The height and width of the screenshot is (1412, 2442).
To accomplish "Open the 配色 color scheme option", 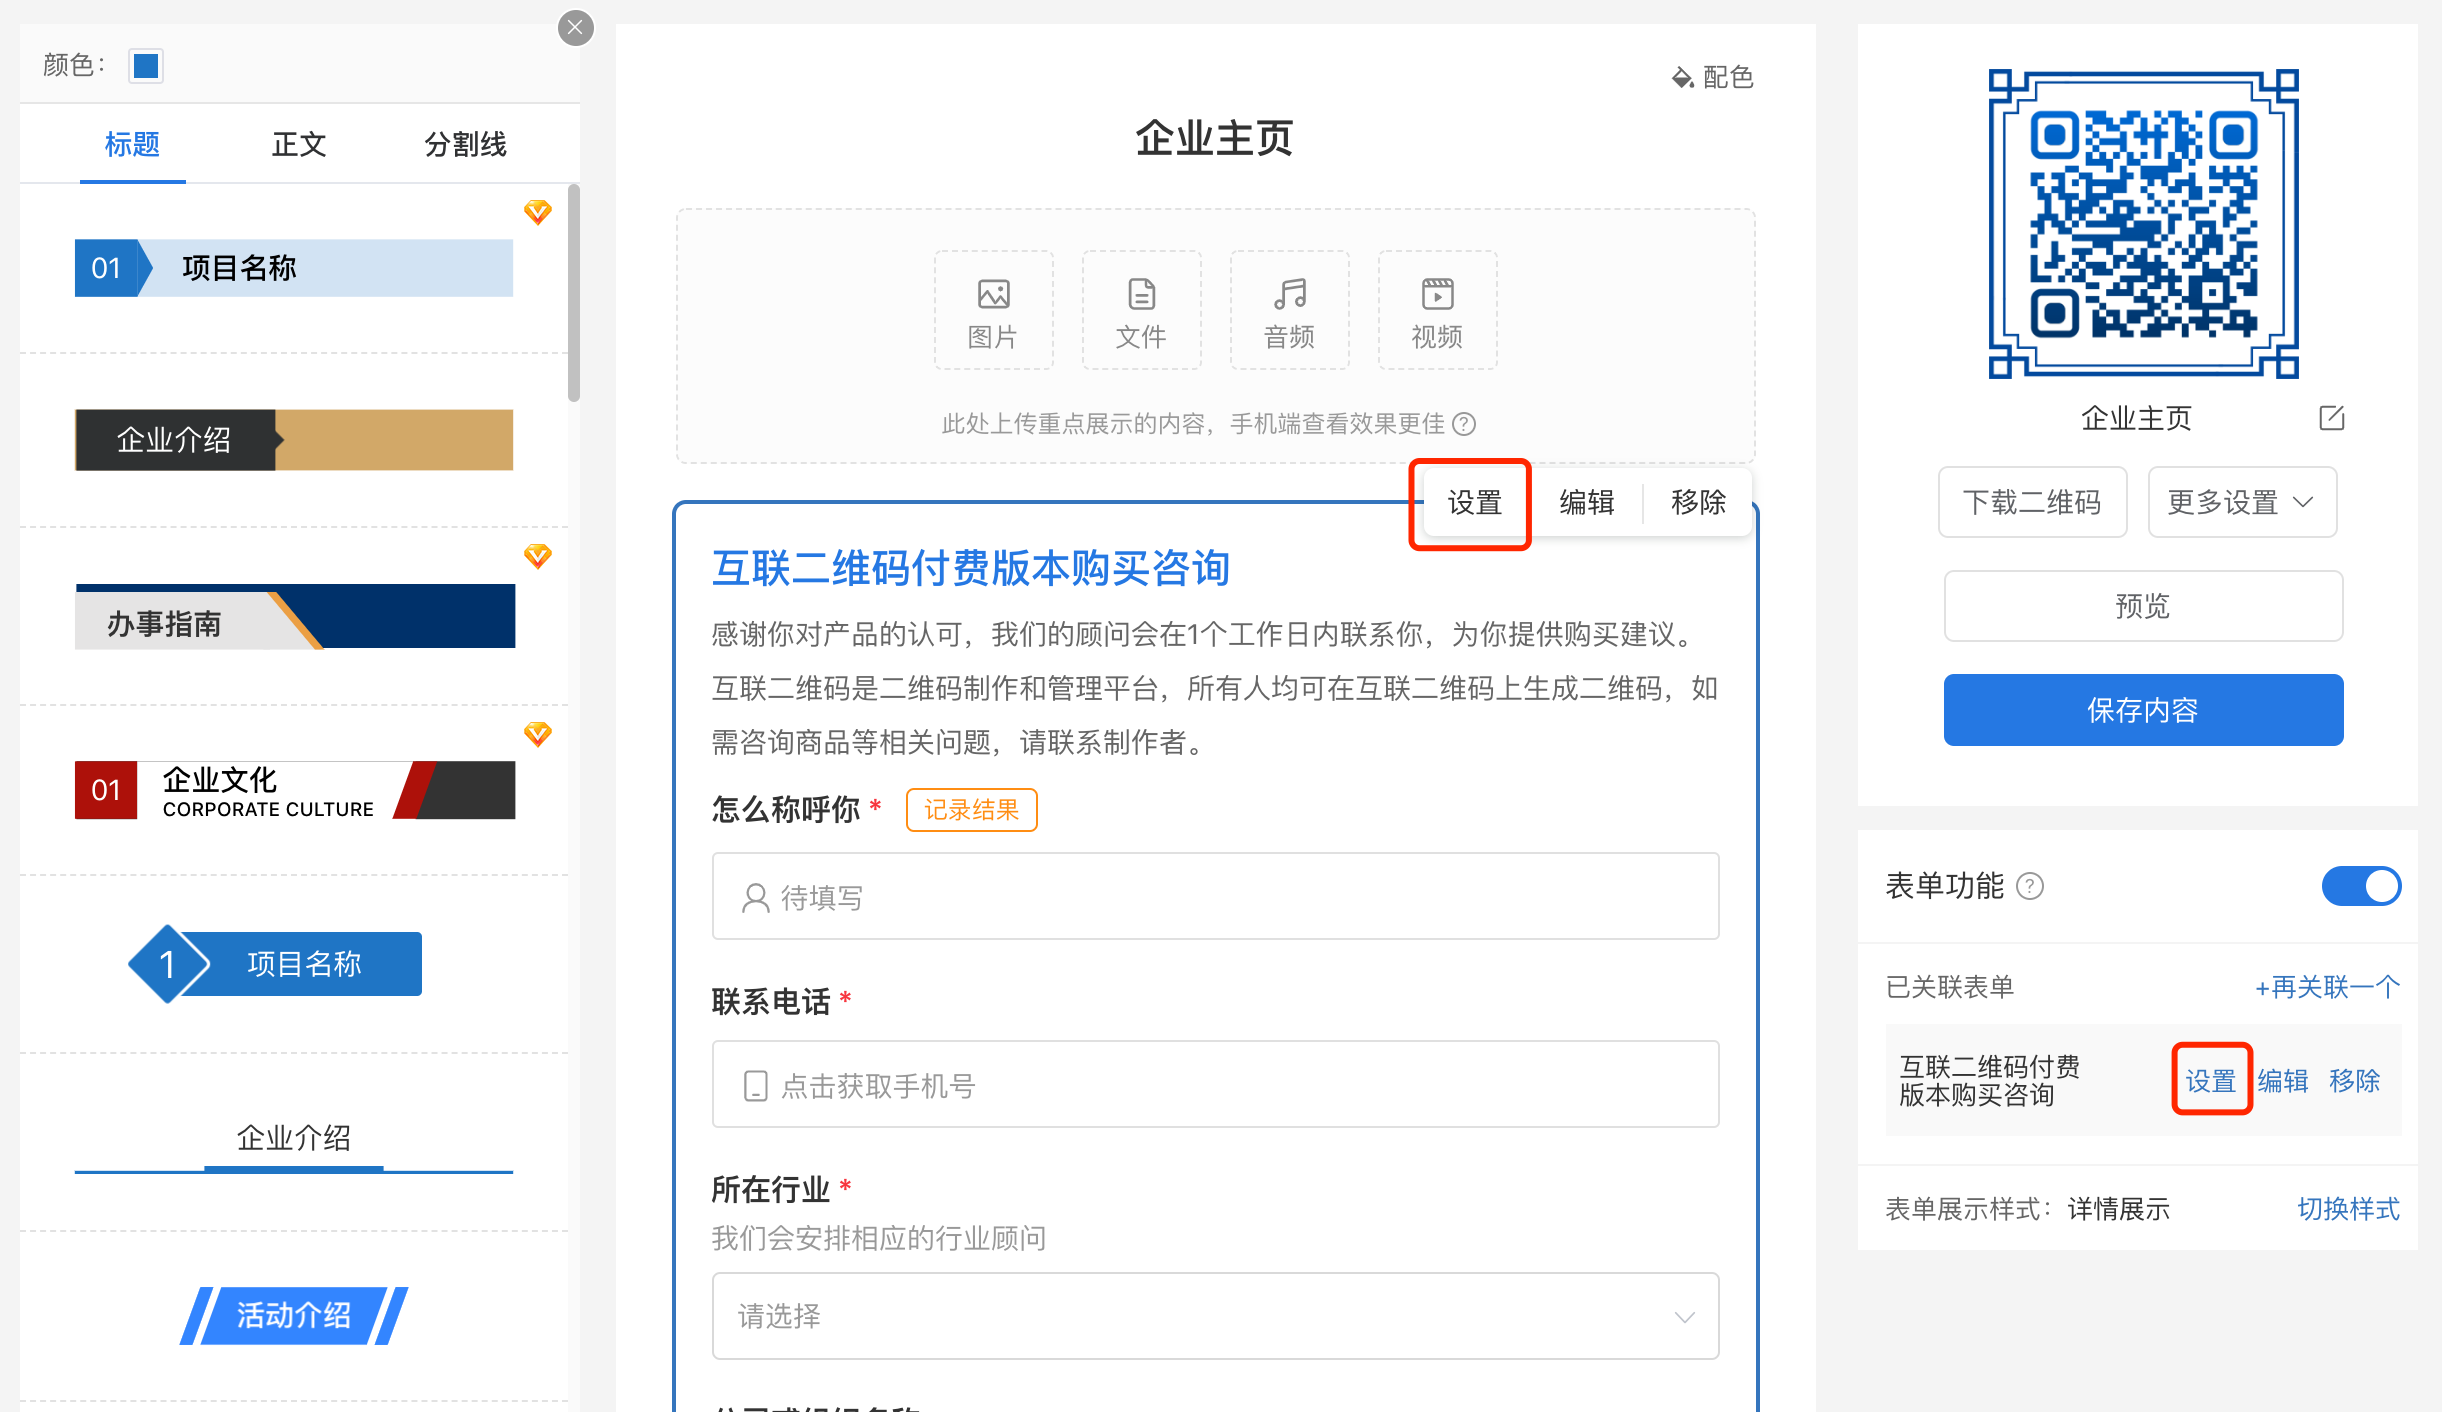I will click(1713, 77).
